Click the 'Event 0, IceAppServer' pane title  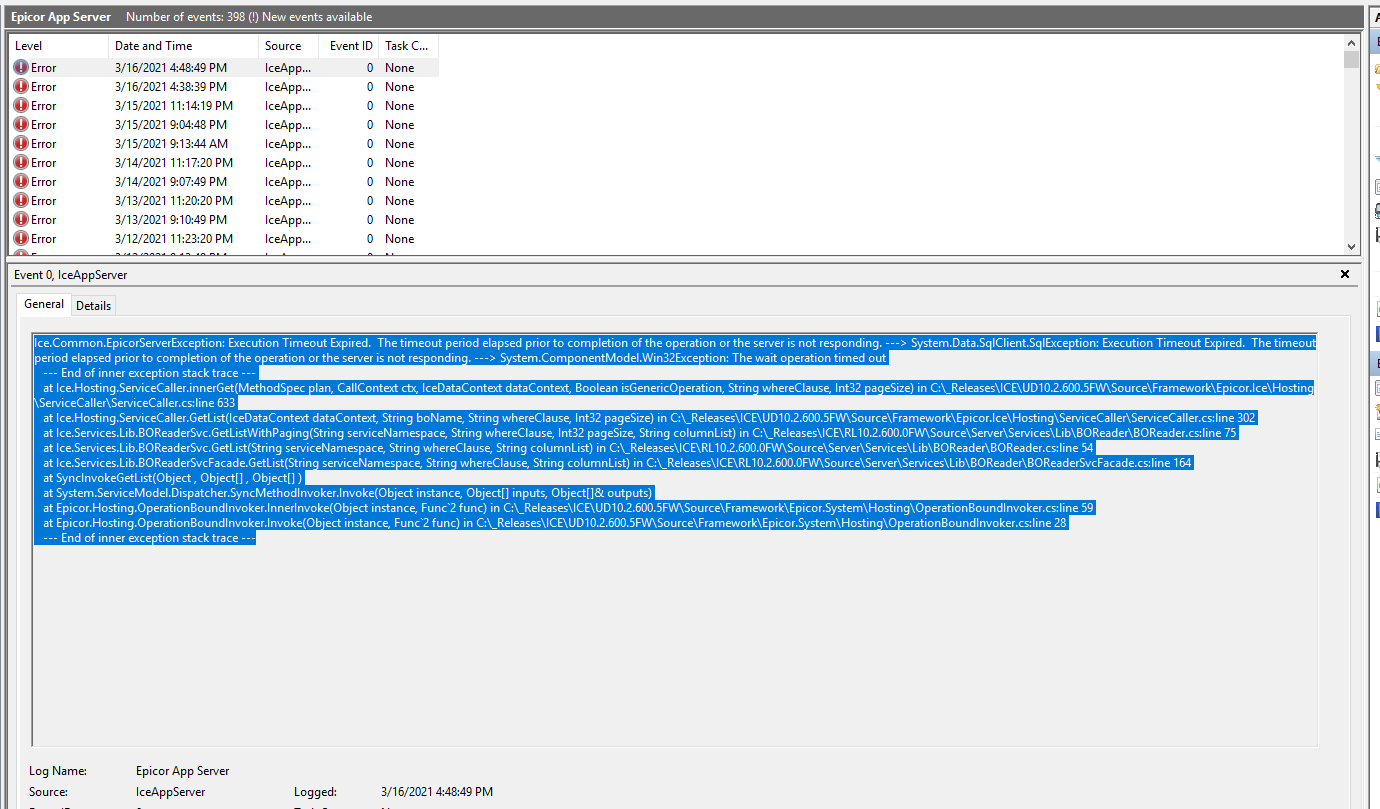point(71,275)
